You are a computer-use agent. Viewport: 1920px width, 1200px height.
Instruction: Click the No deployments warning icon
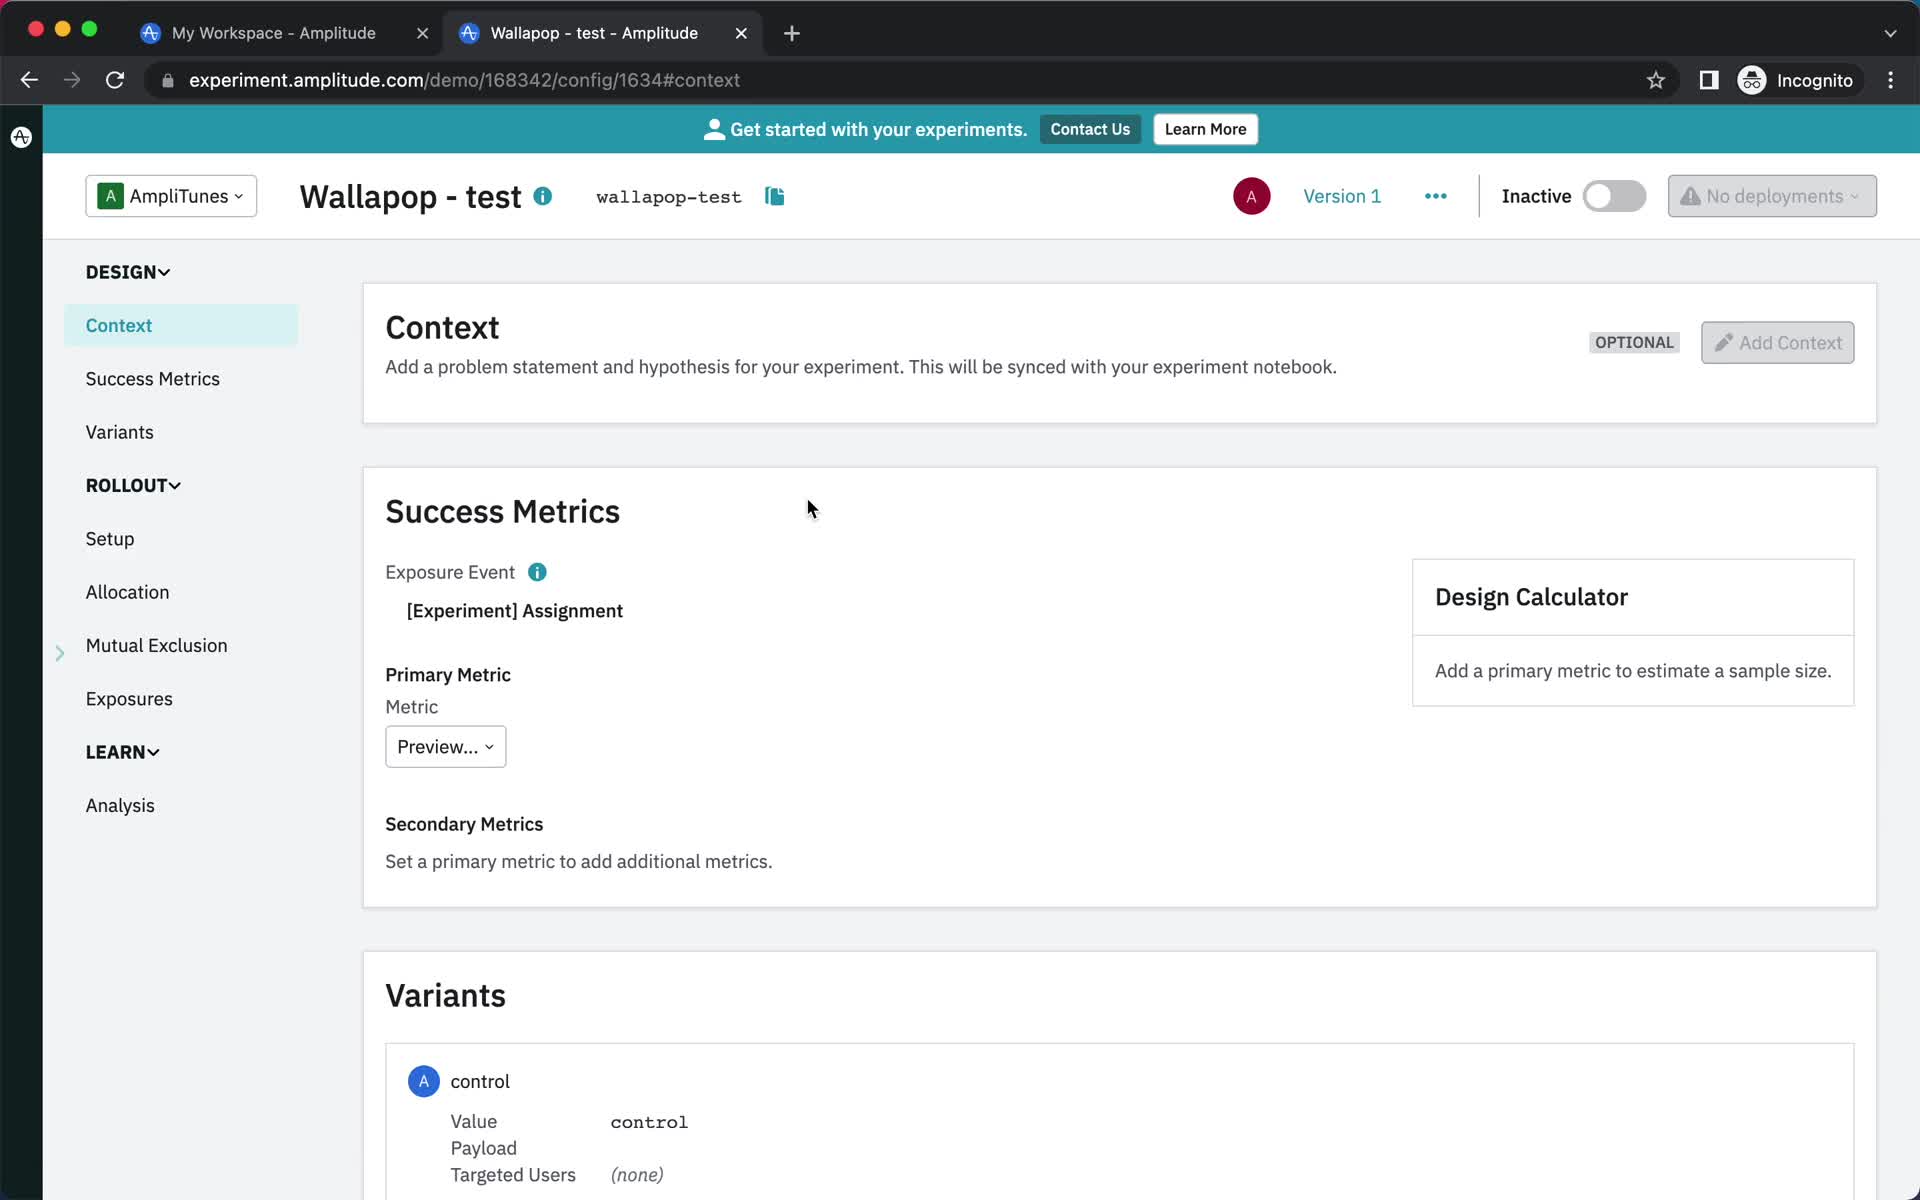tap(1689, 196)
